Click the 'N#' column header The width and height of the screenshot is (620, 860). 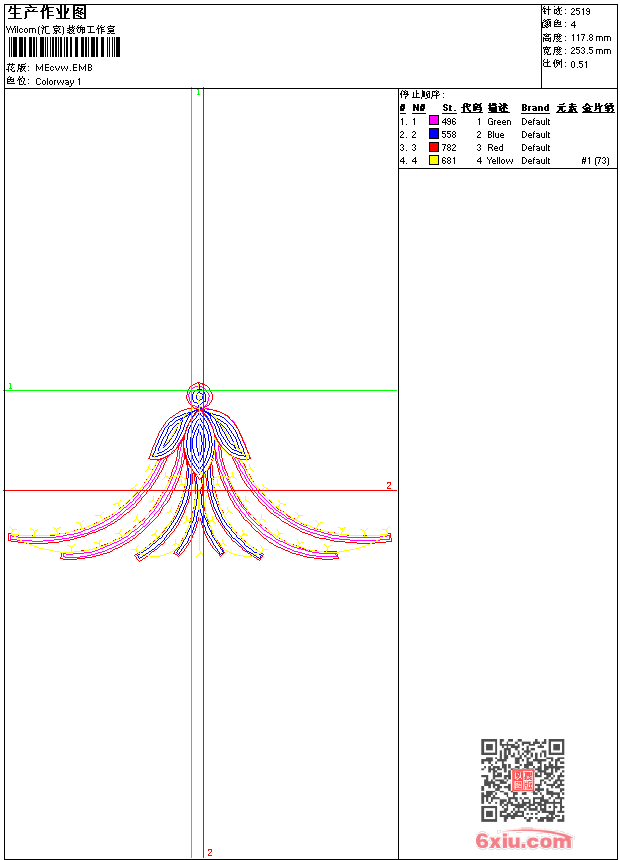(x=419, y=108)
